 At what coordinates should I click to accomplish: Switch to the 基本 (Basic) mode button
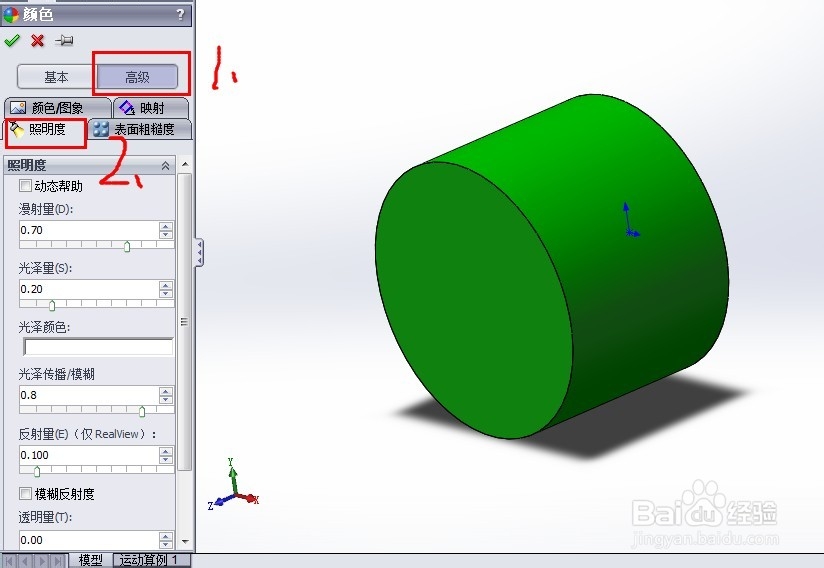point(56,77)
